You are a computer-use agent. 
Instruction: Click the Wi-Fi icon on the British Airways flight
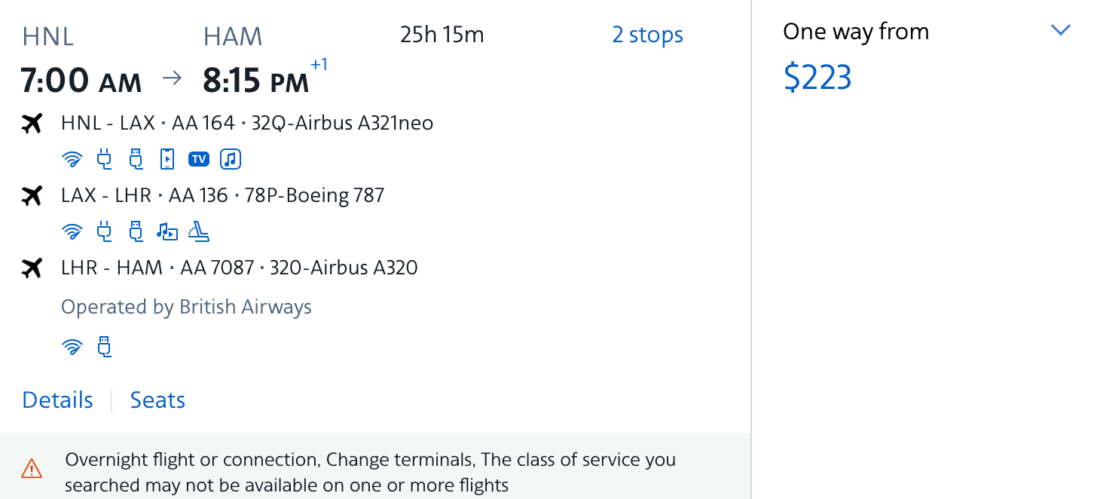pyautogui.click(x=71, y=347)
